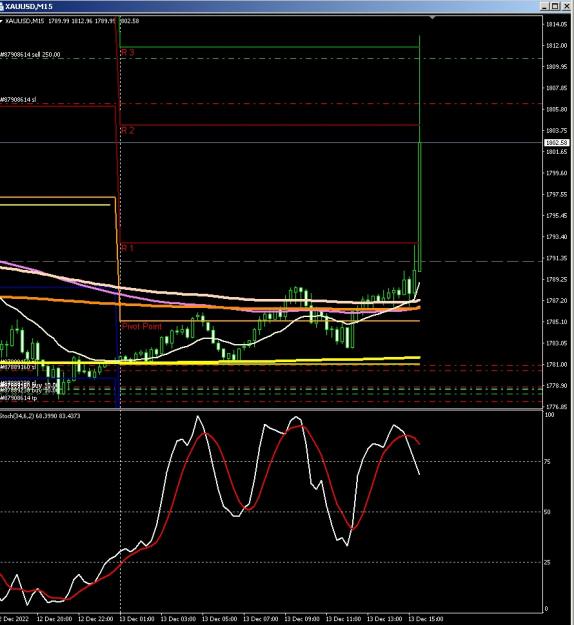Viewport: 574px width, 625px height.
Task: Click the R 3 resistance level label
Action: (x=128, y=52)
